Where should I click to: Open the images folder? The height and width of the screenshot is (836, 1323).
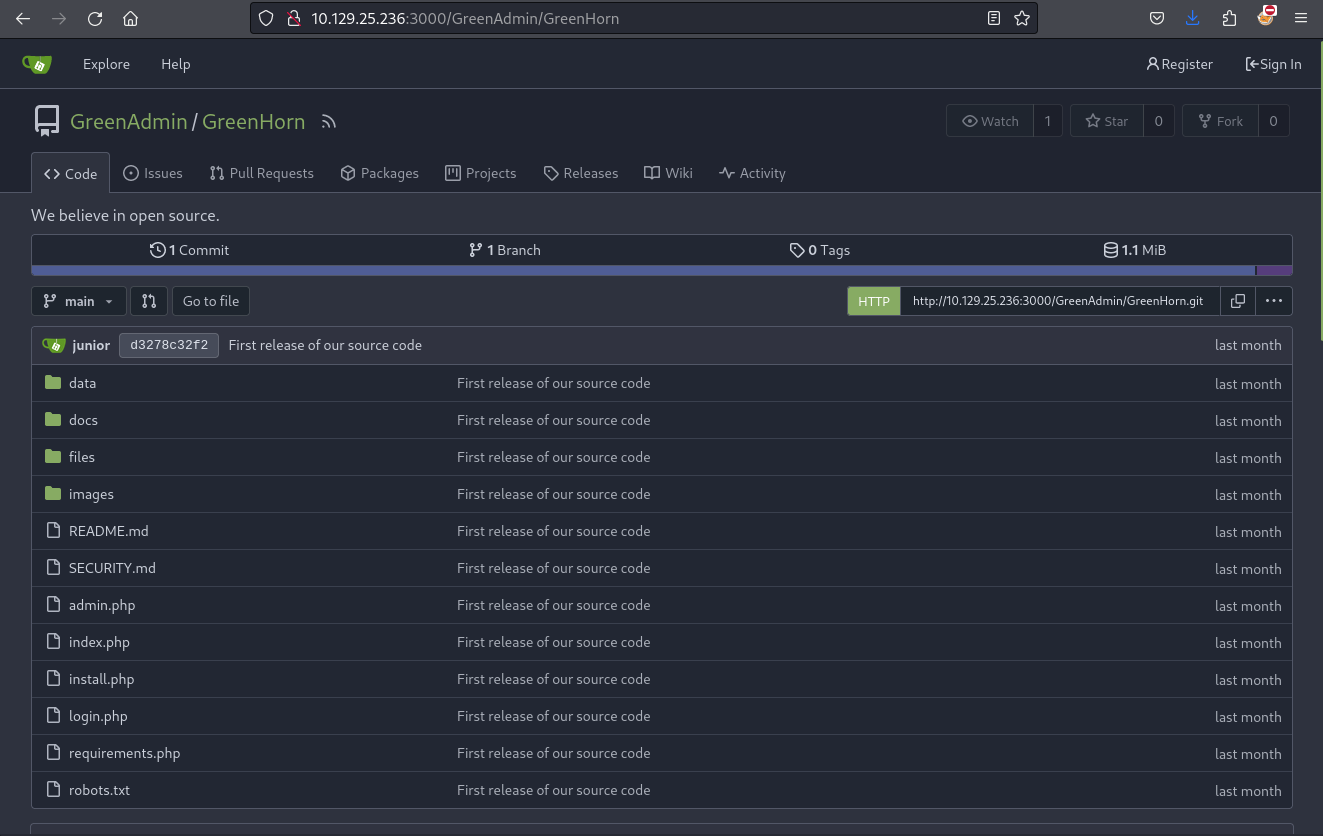pos(91,494)
